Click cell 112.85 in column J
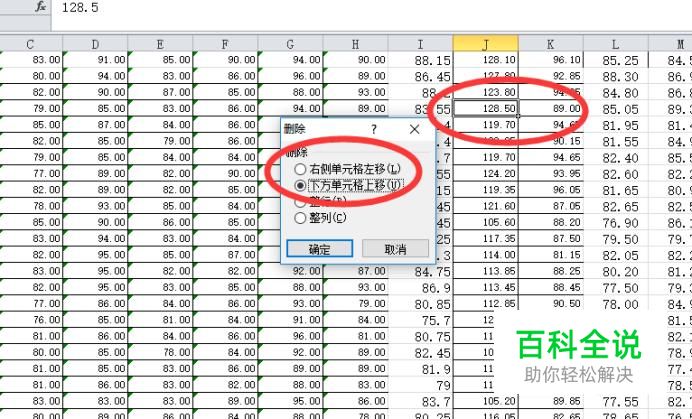Image resolution: width=692 pixels, height=419 pixels. (485, 304)
